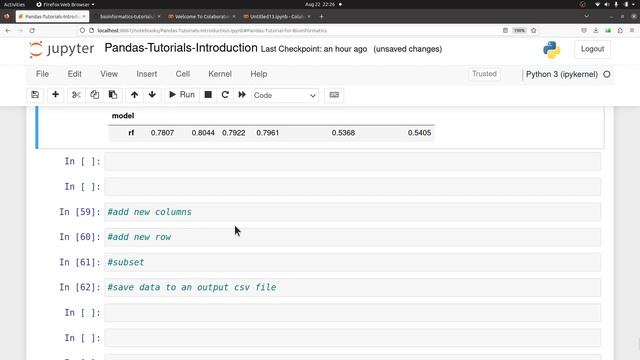
Task: Click kernel idle indicator circle
Action: point(607,74)
